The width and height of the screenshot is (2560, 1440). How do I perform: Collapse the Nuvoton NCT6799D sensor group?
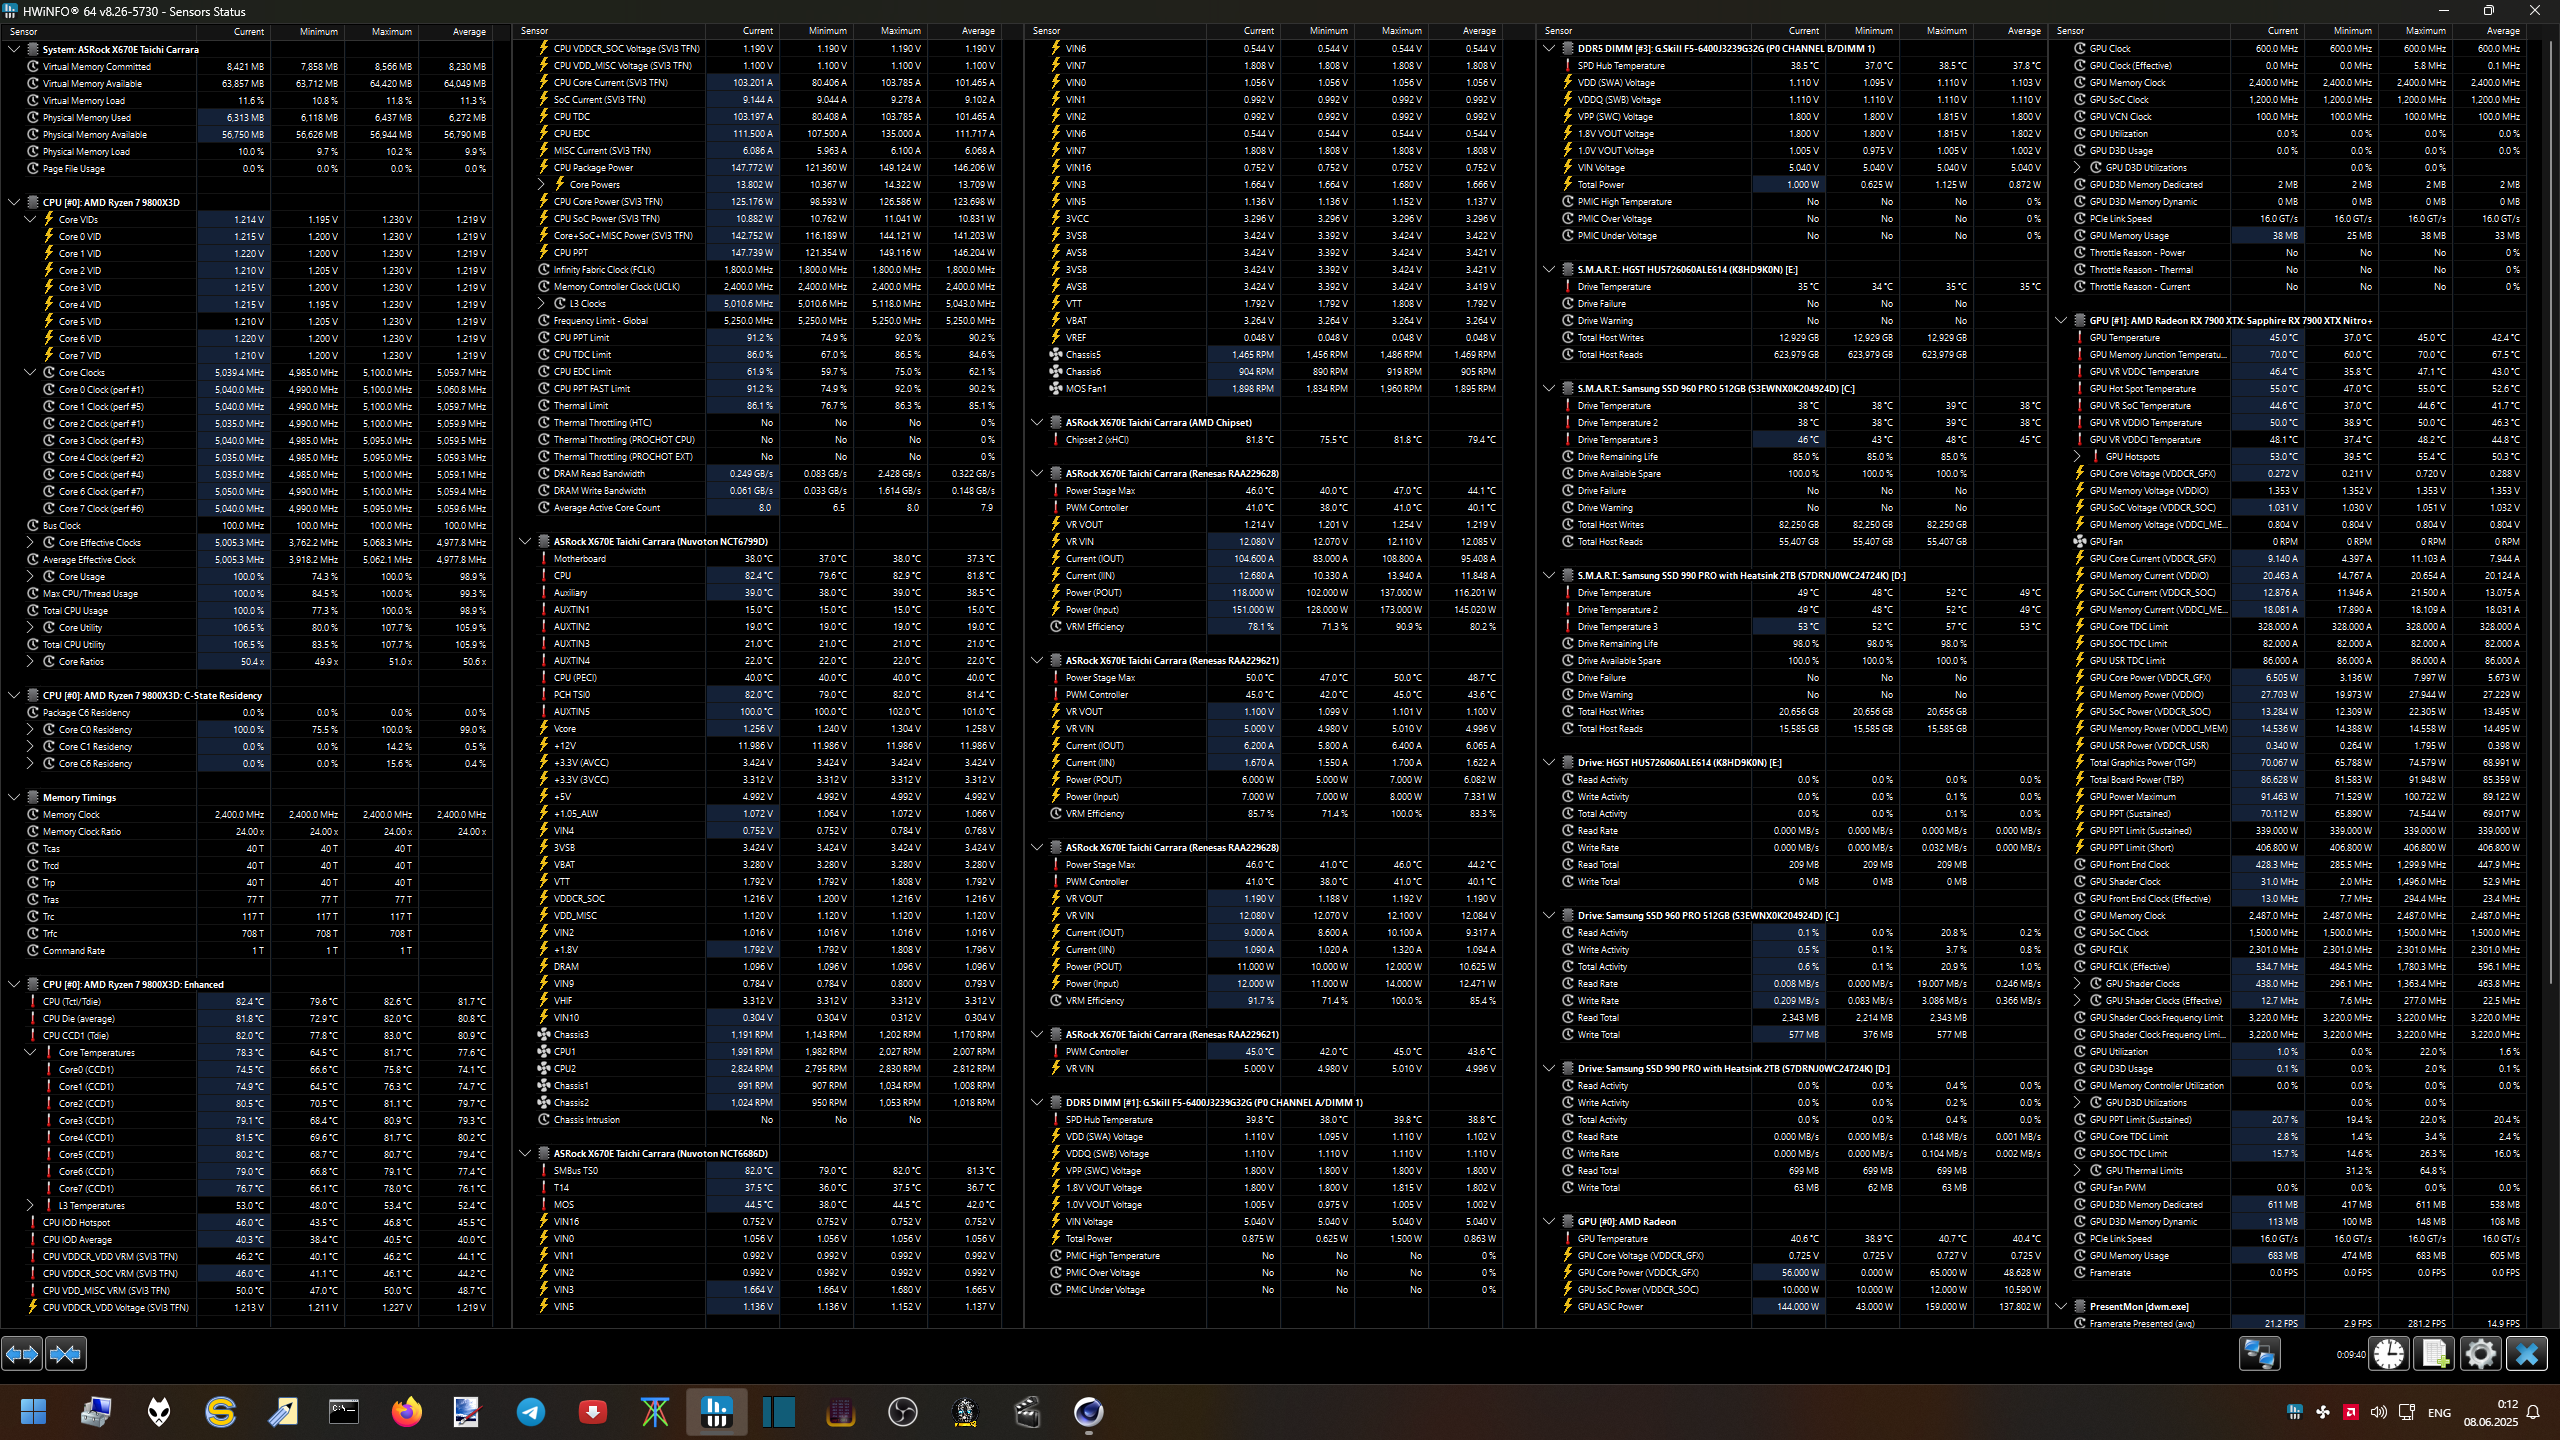pyautogui.click(x=525, y=542)
